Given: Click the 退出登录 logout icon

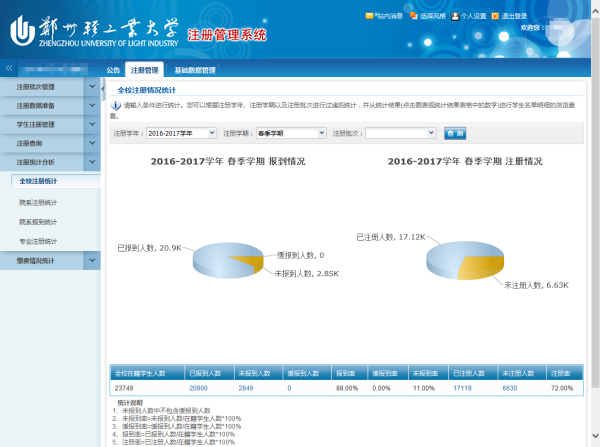Looking at the screenshot, I should [x=496, y=16].
